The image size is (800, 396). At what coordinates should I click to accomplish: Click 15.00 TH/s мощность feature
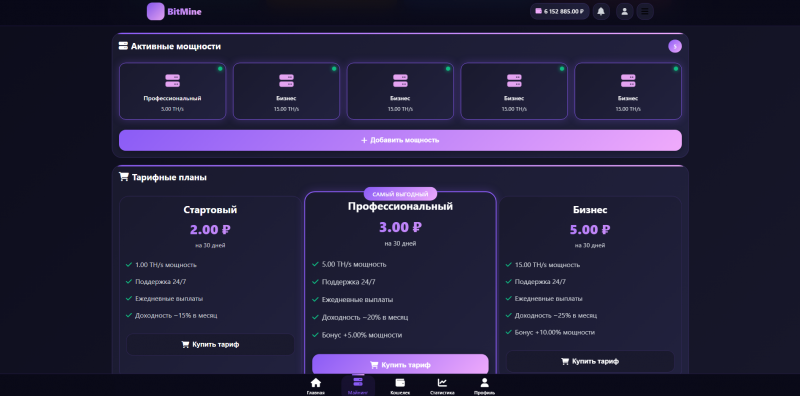click(547, 265)
